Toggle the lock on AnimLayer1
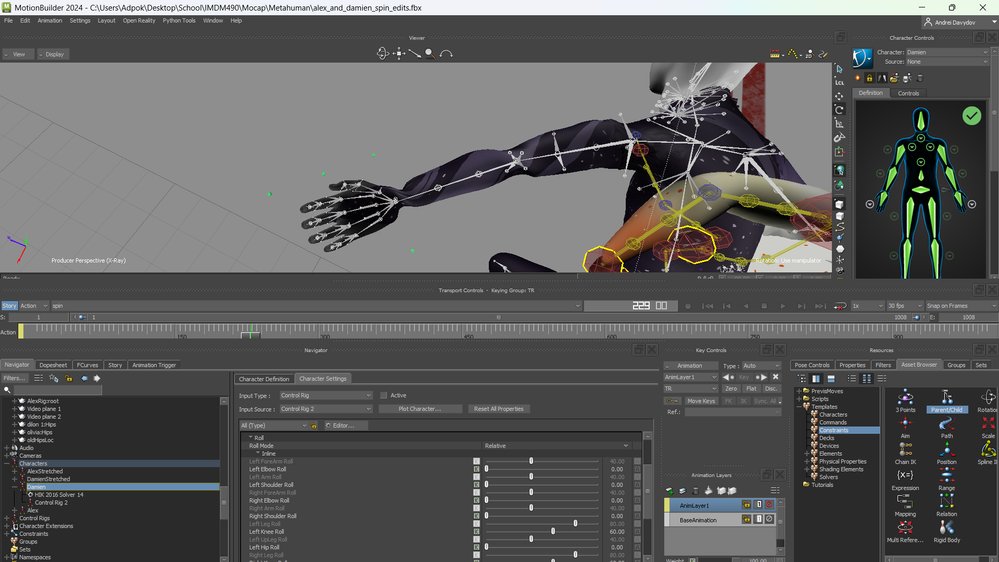The height and width of the screenshot is (562, 999). 746,505
